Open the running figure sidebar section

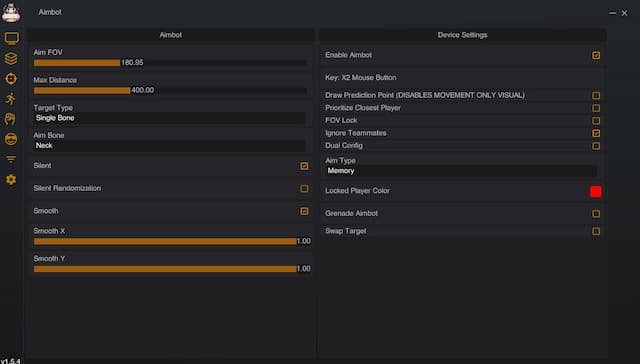pyautogui.click(x=11, y=99)
